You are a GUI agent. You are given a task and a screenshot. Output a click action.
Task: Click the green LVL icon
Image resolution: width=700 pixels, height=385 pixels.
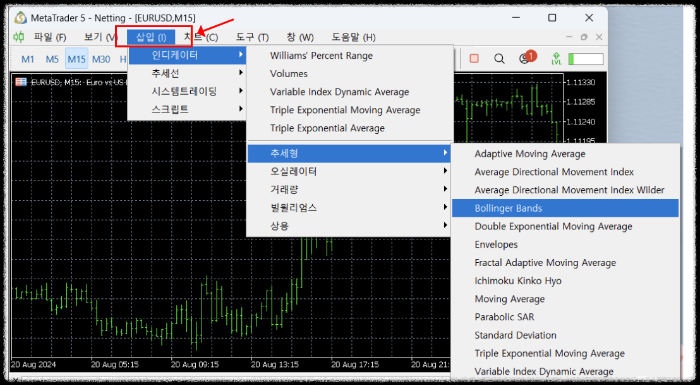(556, 59)
